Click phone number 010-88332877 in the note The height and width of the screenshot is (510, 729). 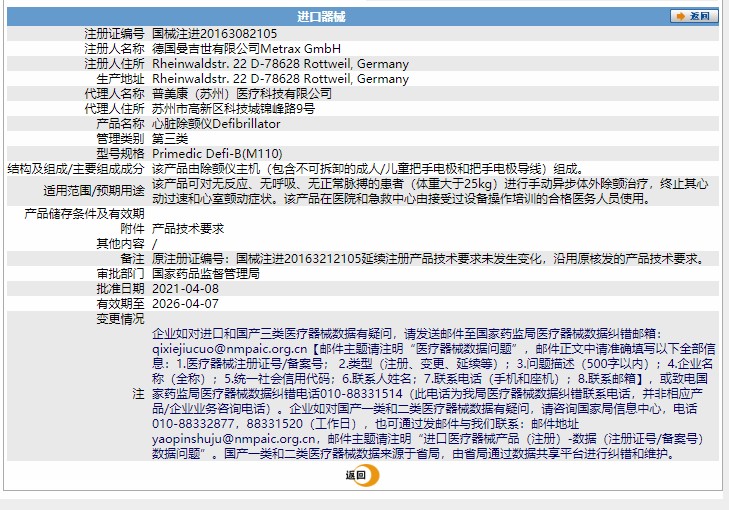(x=193, y=424)
